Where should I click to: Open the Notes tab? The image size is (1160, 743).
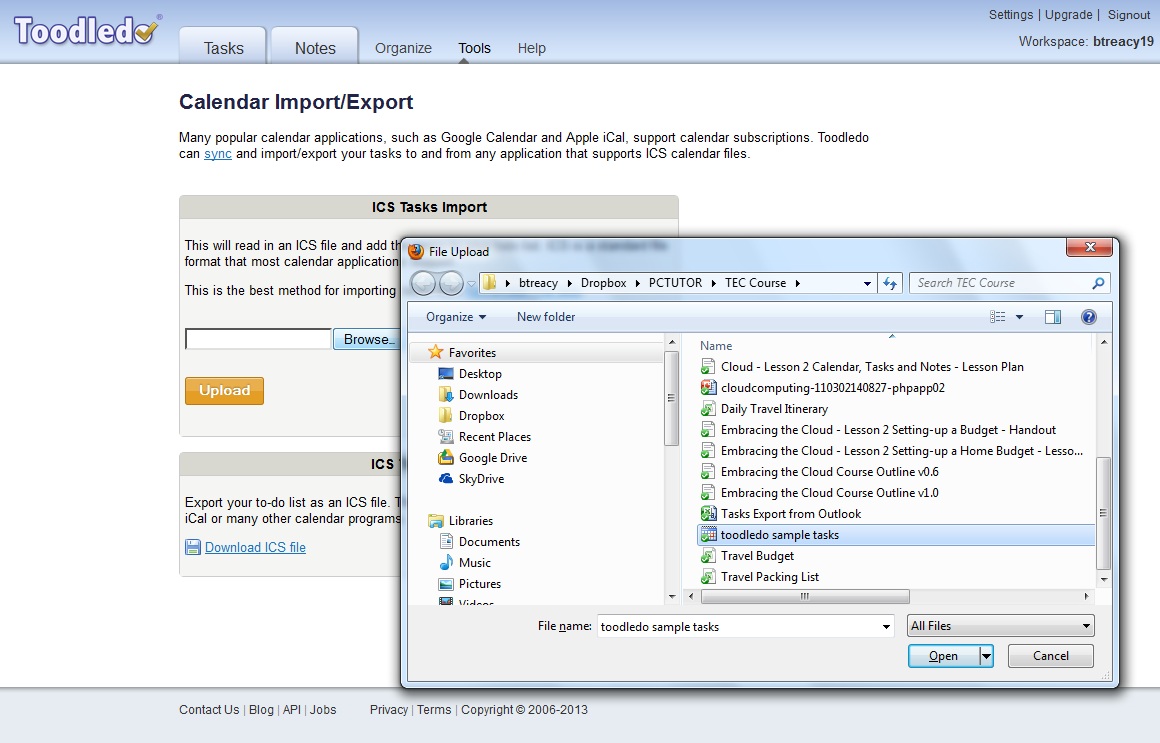click(x=315, y=47)
